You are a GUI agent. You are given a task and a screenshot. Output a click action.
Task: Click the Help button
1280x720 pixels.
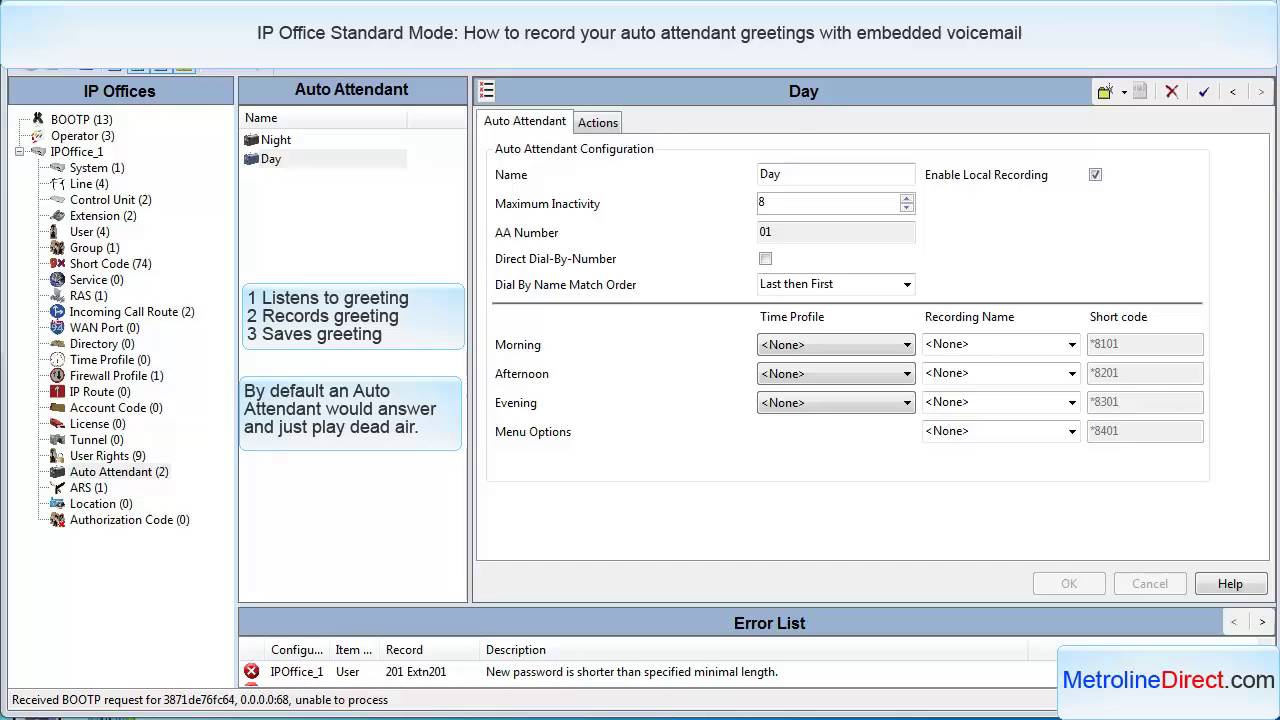coord(1230,584)
